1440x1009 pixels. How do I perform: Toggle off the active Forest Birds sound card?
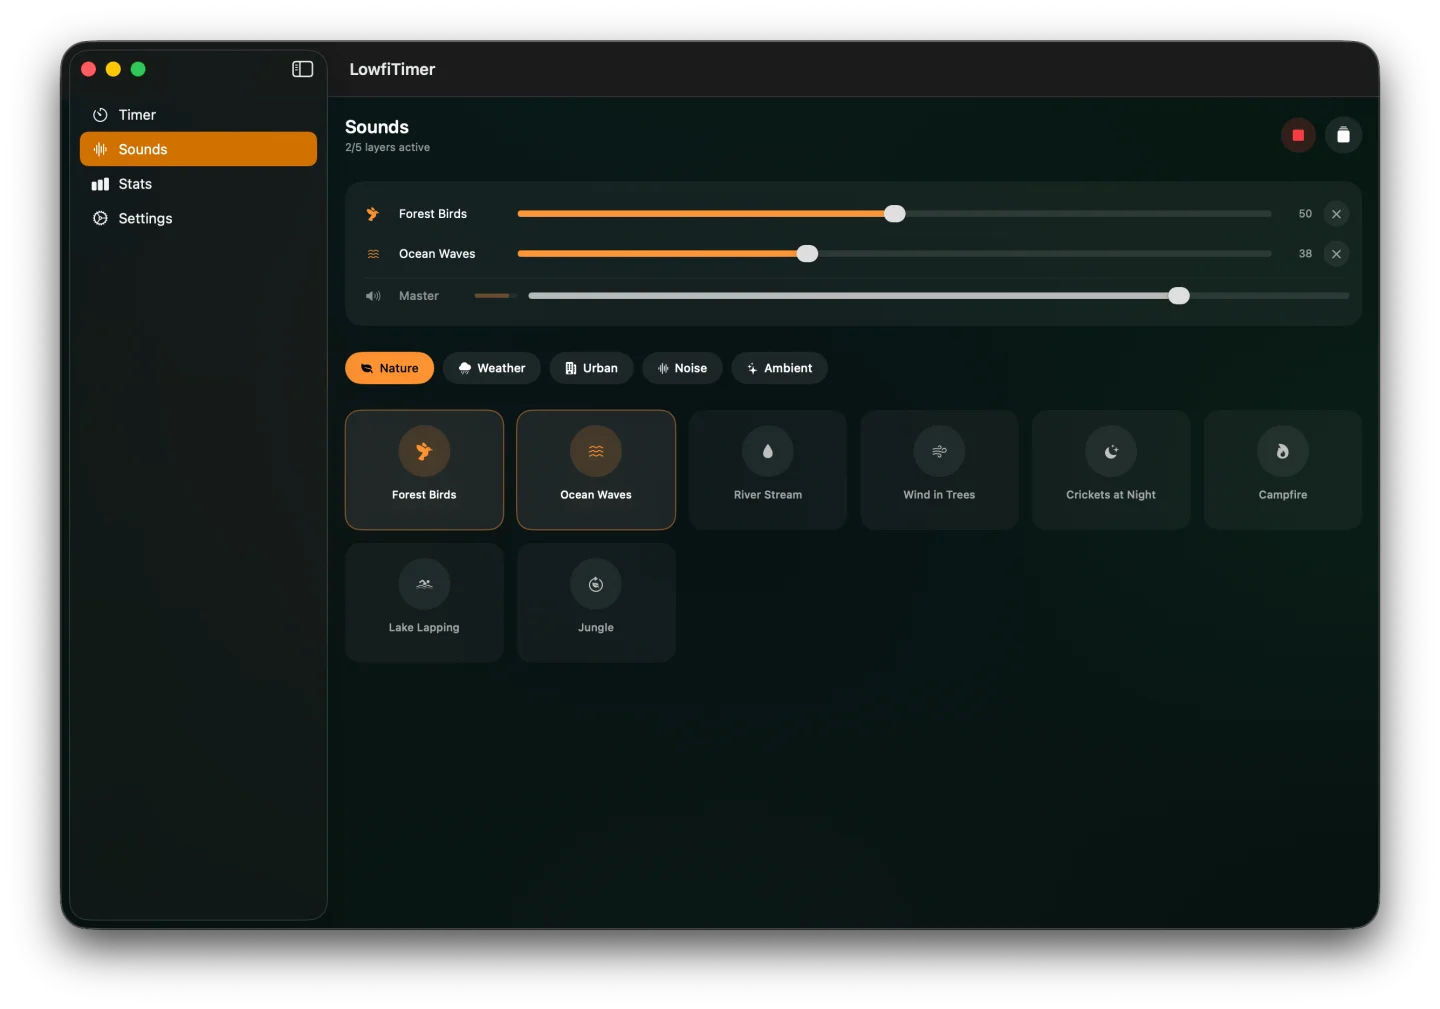[x=423, y=469]
